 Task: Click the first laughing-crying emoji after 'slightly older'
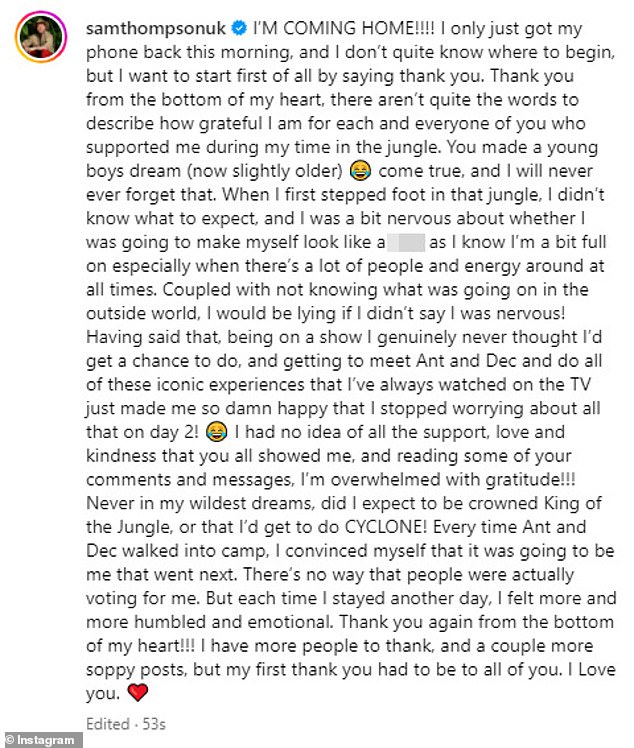click(360, 171)
